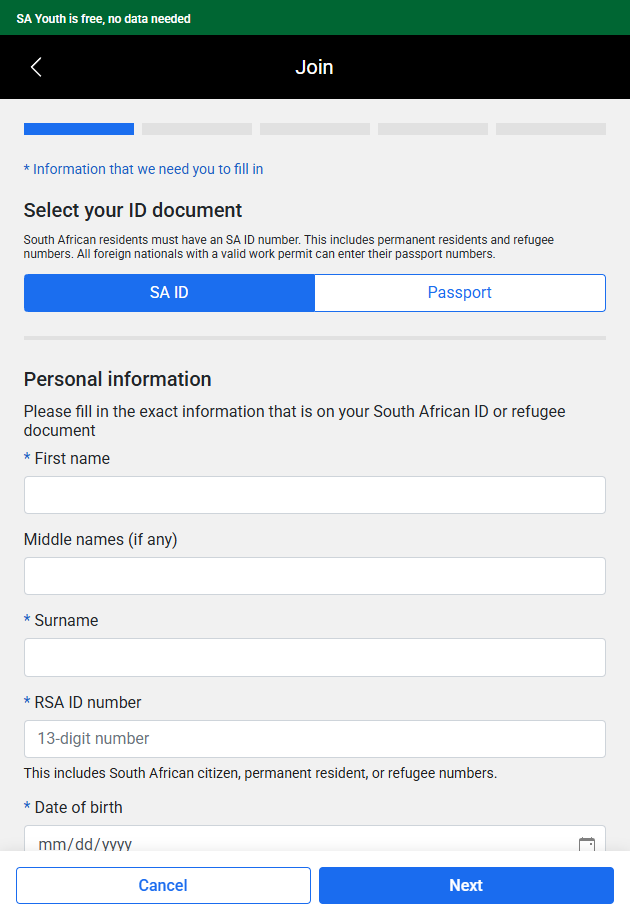Click the Personal information heading
This screenshot has height=915, width=630.
(117, 379)
